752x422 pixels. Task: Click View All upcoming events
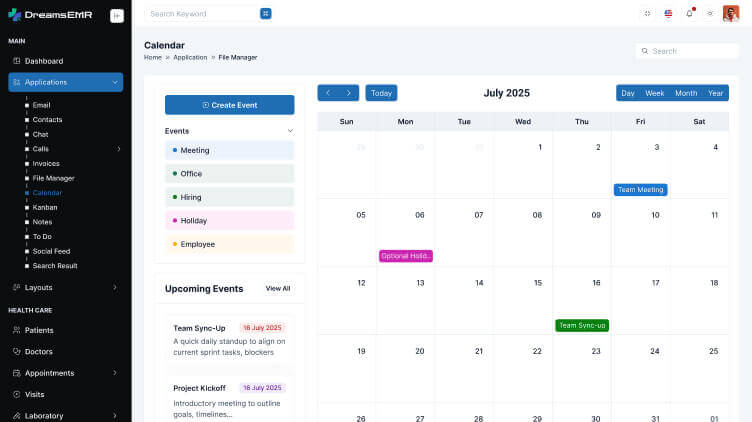pos(278,288)
